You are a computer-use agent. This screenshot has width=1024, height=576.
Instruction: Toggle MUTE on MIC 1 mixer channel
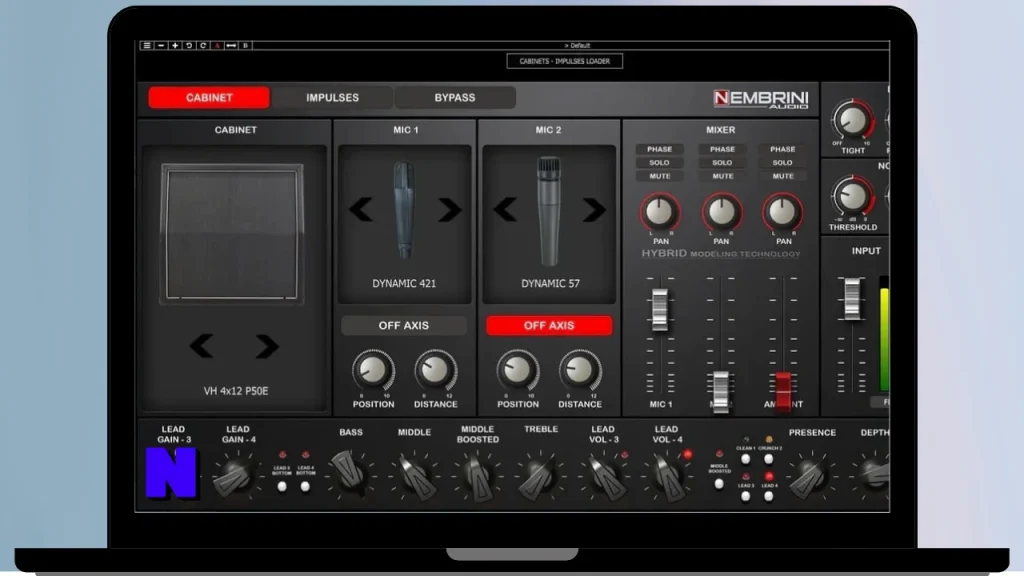click(x=660, y=176)
